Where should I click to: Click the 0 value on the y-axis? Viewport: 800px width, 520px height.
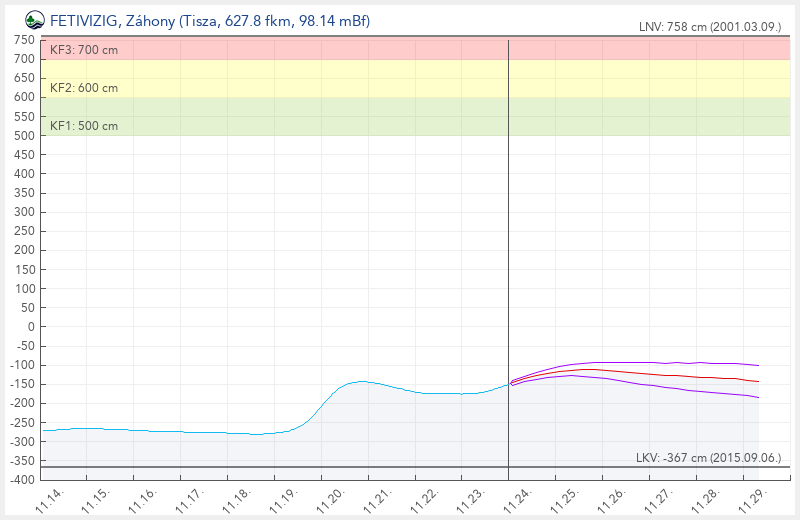point(30,326)
